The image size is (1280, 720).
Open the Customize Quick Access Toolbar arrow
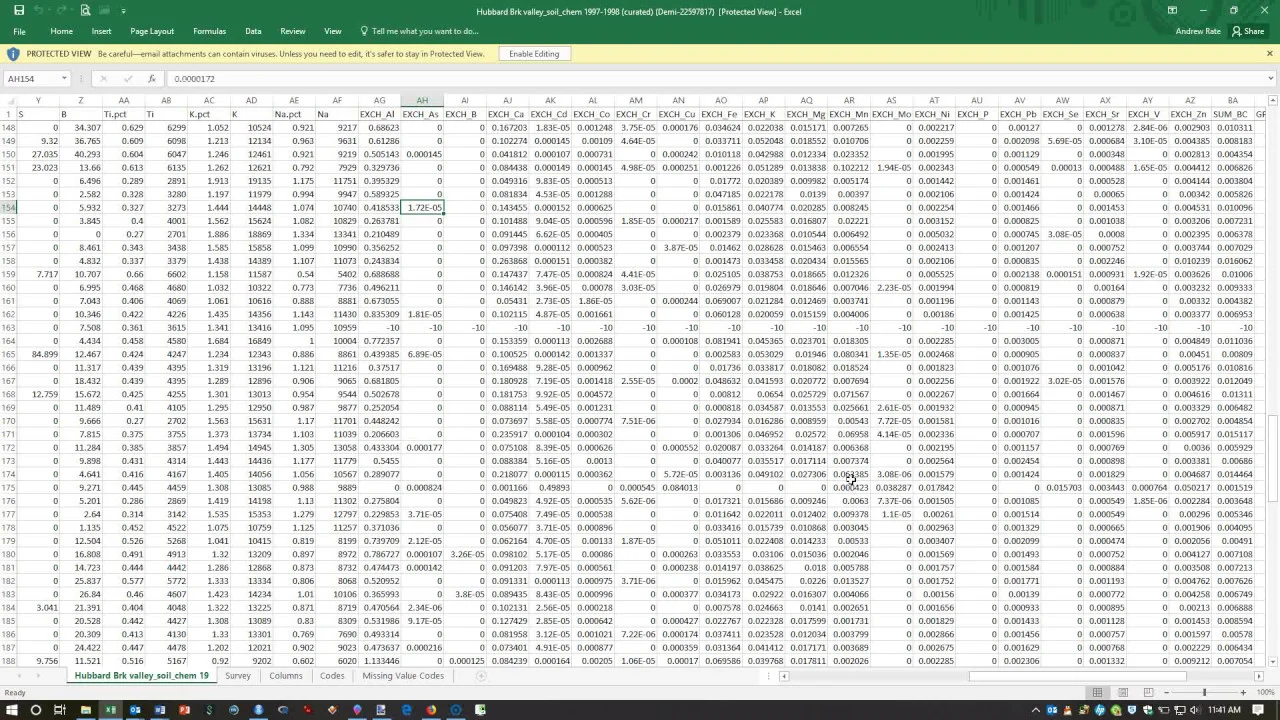click(124, 11)
